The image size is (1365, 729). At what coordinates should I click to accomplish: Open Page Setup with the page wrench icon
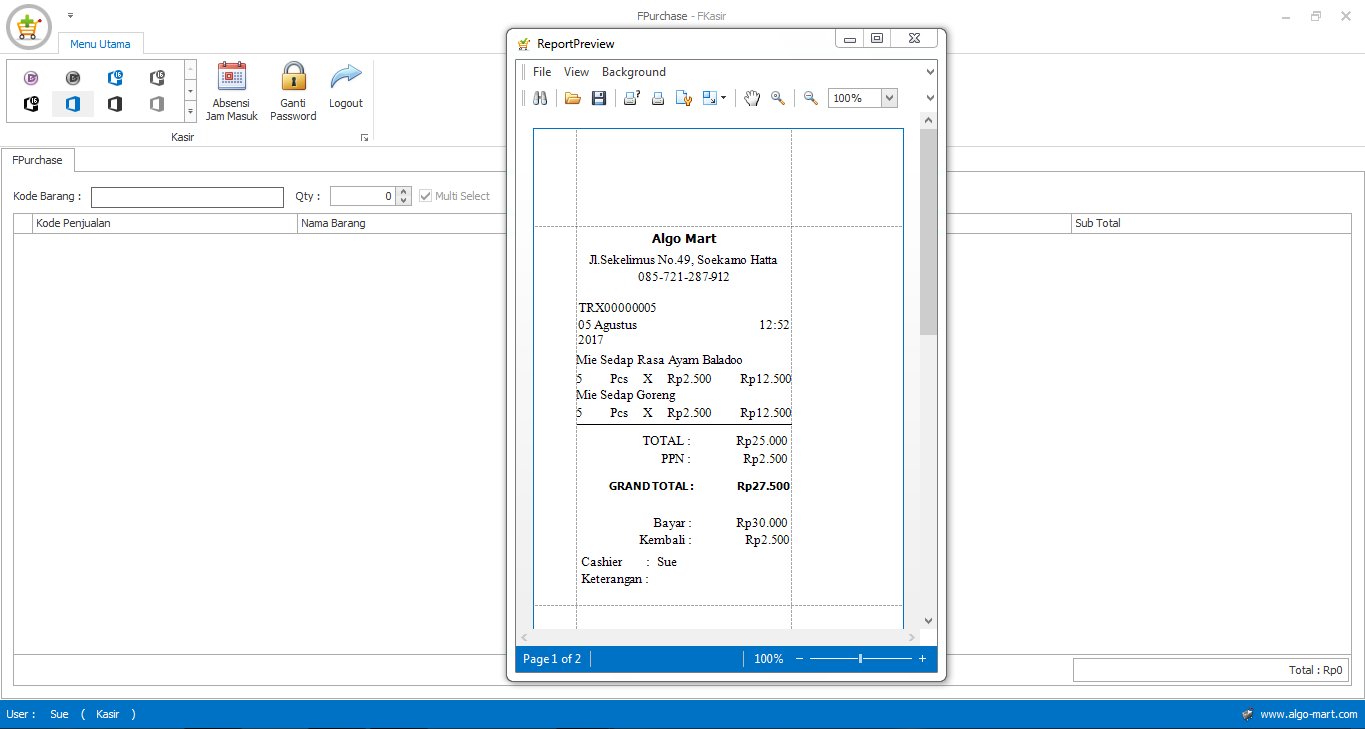684,97
